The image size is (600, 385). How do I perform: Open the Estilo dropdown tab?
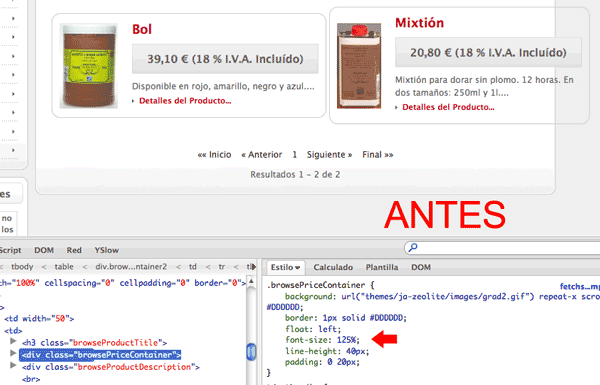coord(285,268)
